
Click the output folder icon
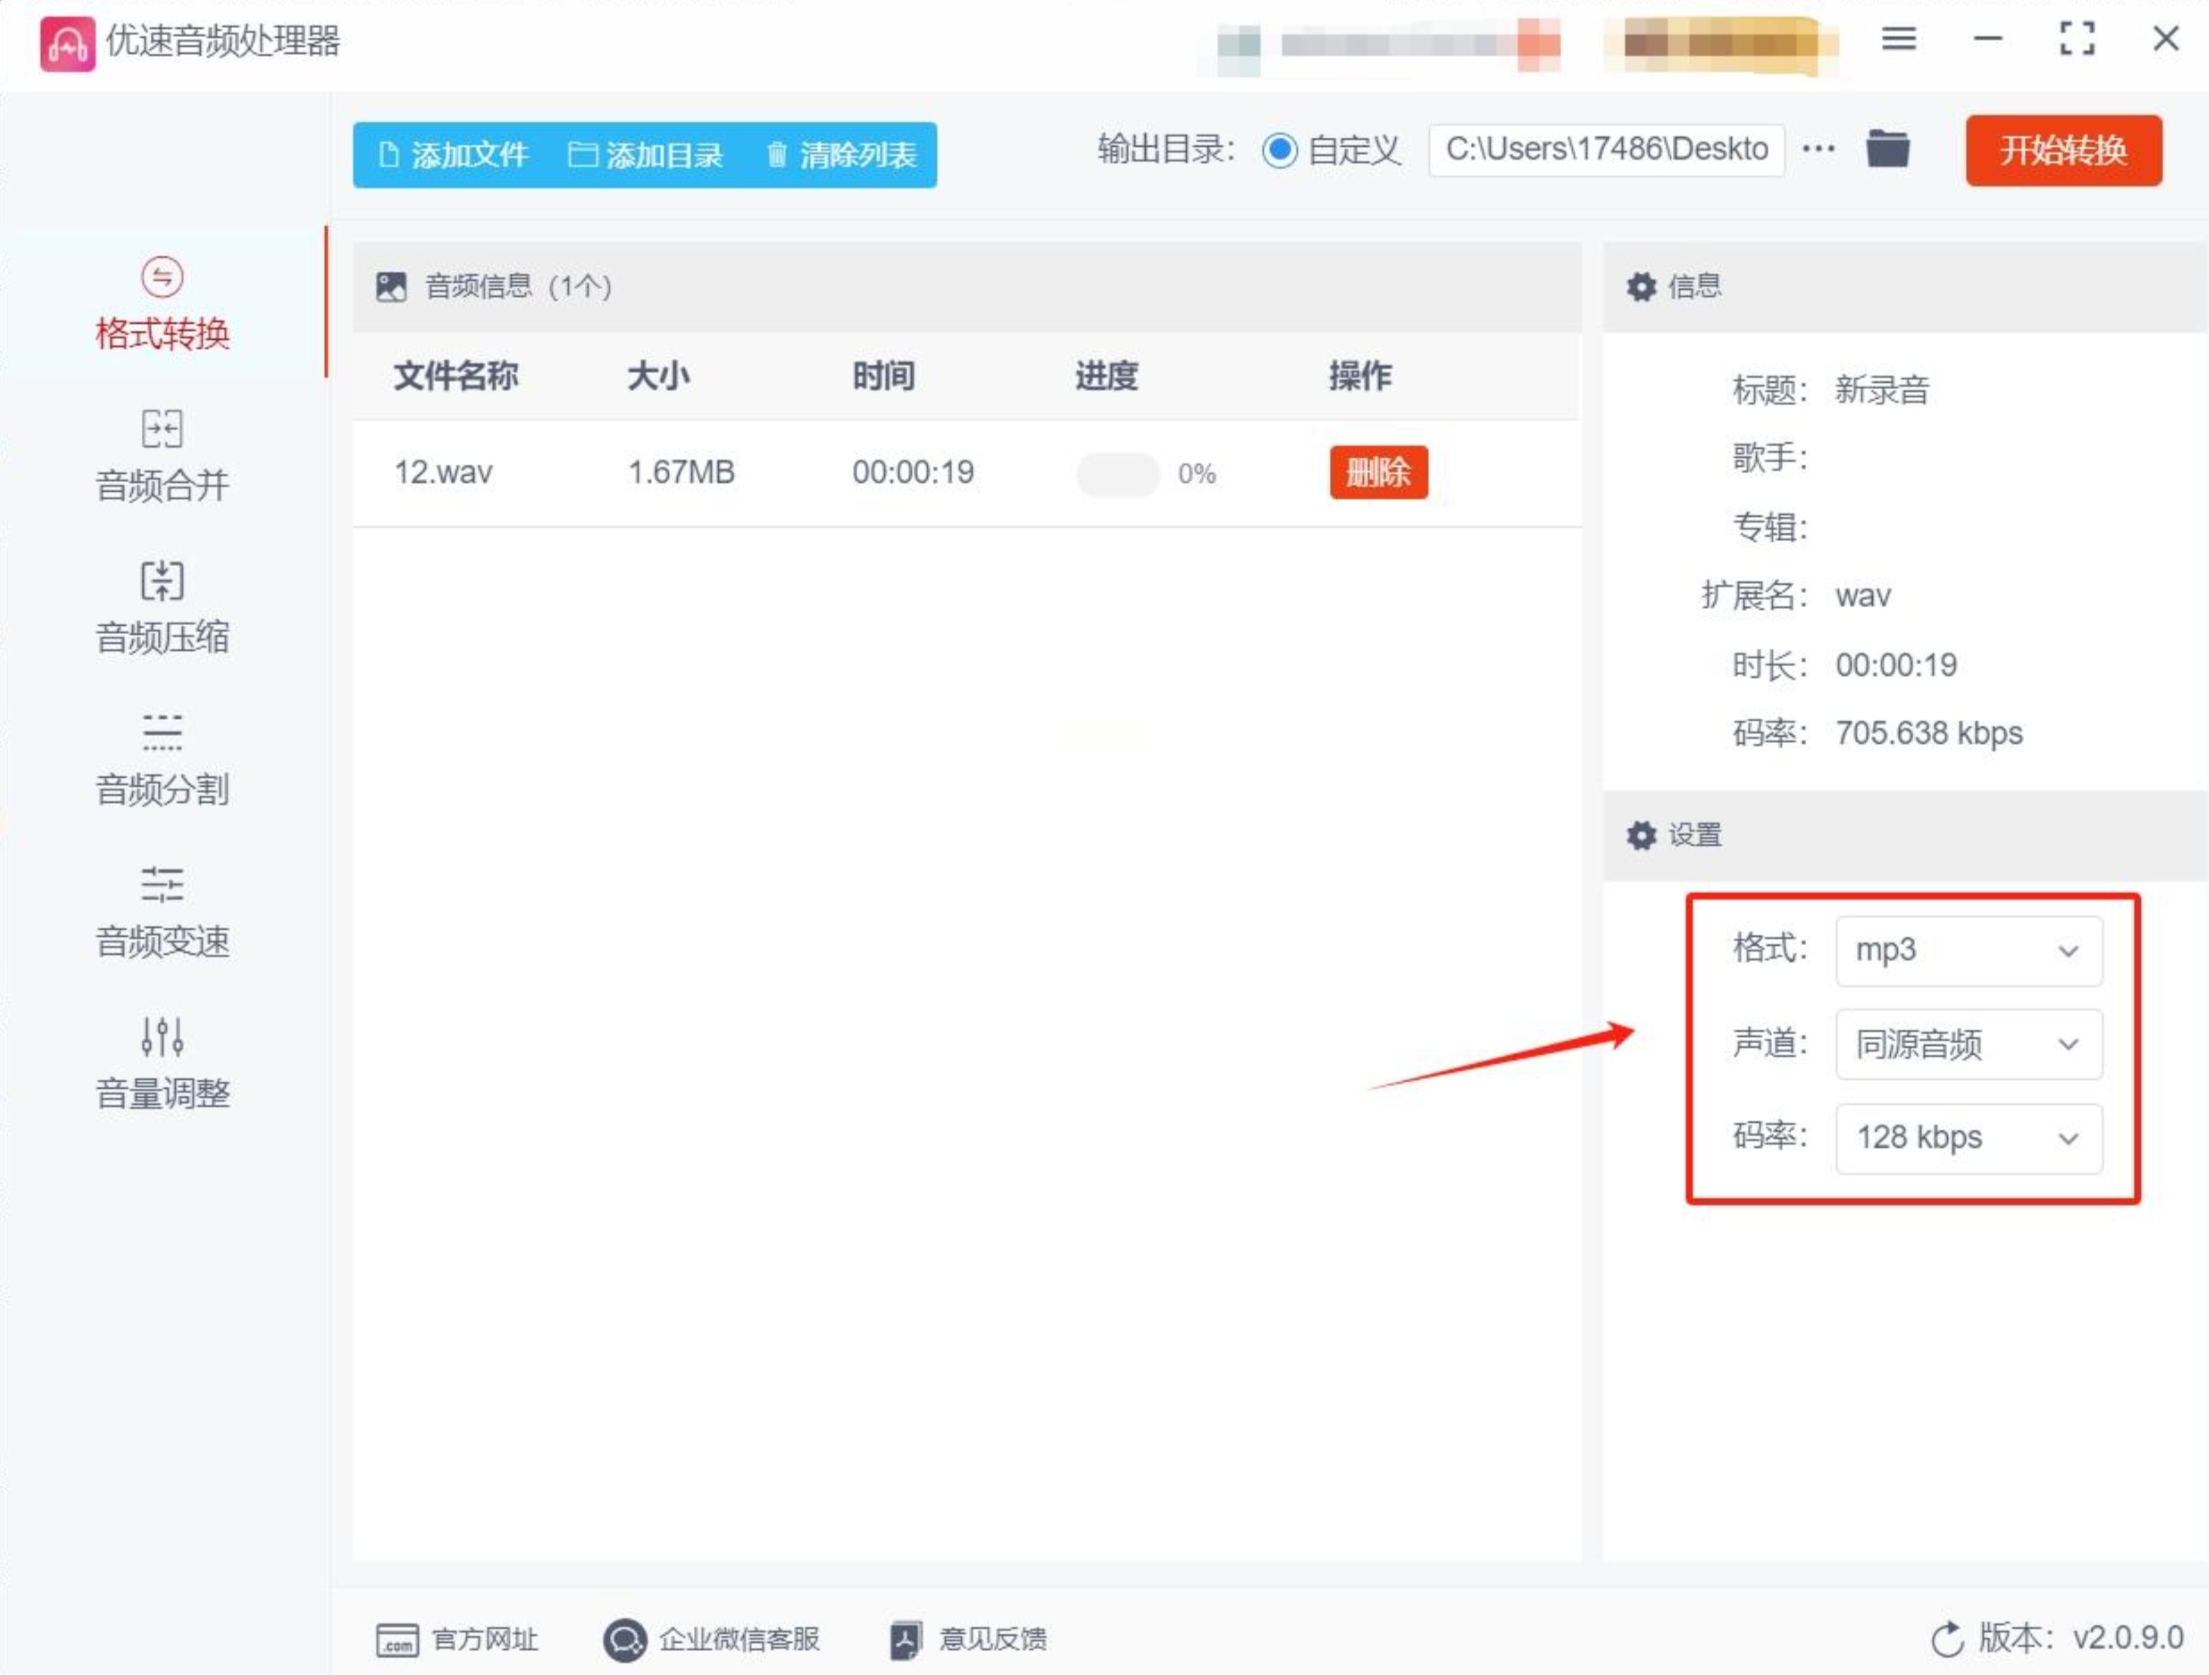(1887, 150)
